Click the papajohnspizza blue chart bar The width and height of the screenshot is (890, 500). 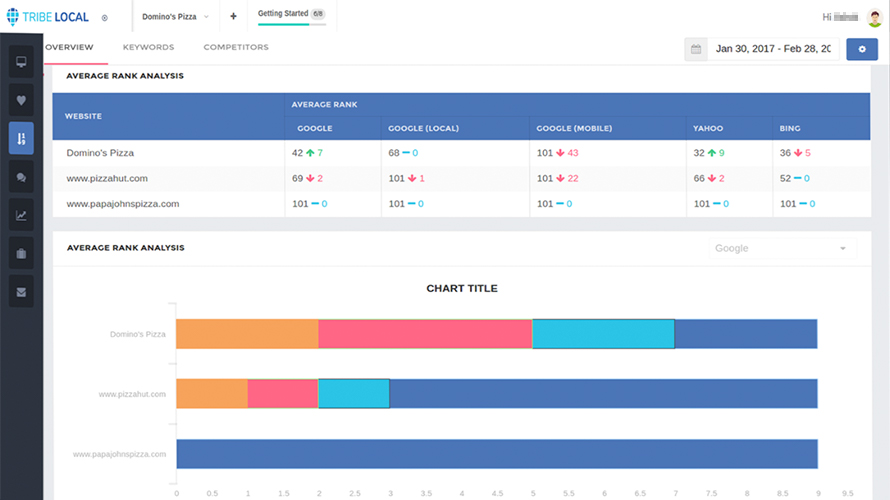(x=497, y=454)
